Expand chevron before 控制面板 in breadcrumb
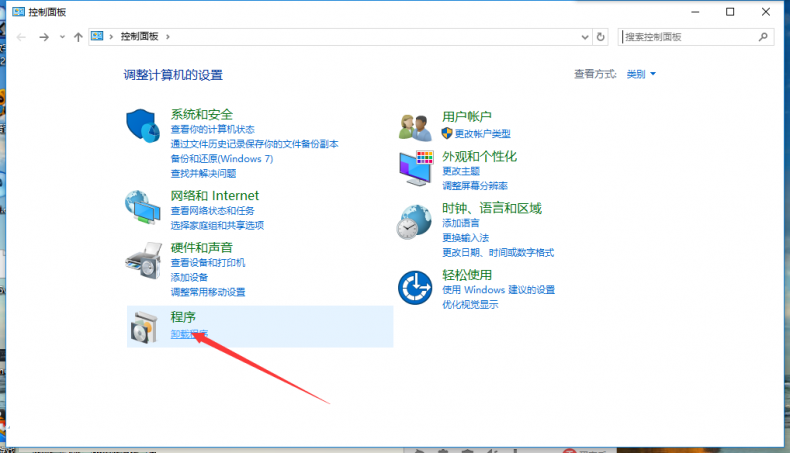This screenshot has width=790, height=453. [x=111, y=36]
